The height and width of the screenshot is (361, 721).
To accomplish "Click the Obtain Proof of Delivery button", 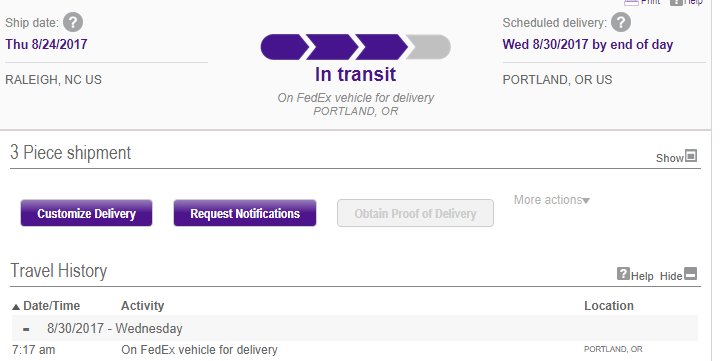I will tap(415, 213).
